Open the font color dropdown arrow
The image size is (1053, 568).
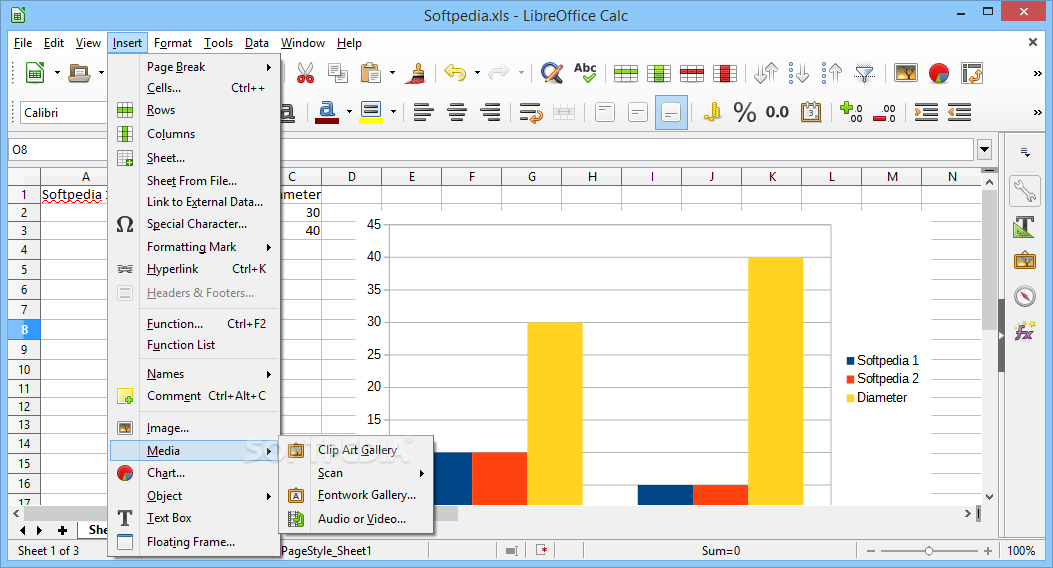tap(349, 112)
